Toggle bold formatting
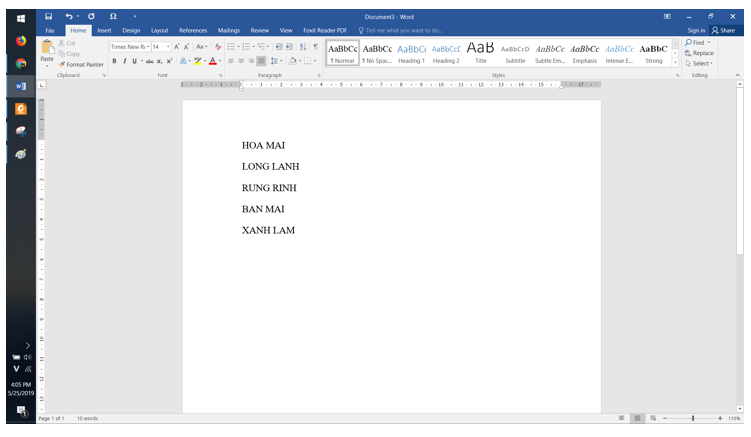The width and height of the screenshot is (751, 437). (114, 61)
